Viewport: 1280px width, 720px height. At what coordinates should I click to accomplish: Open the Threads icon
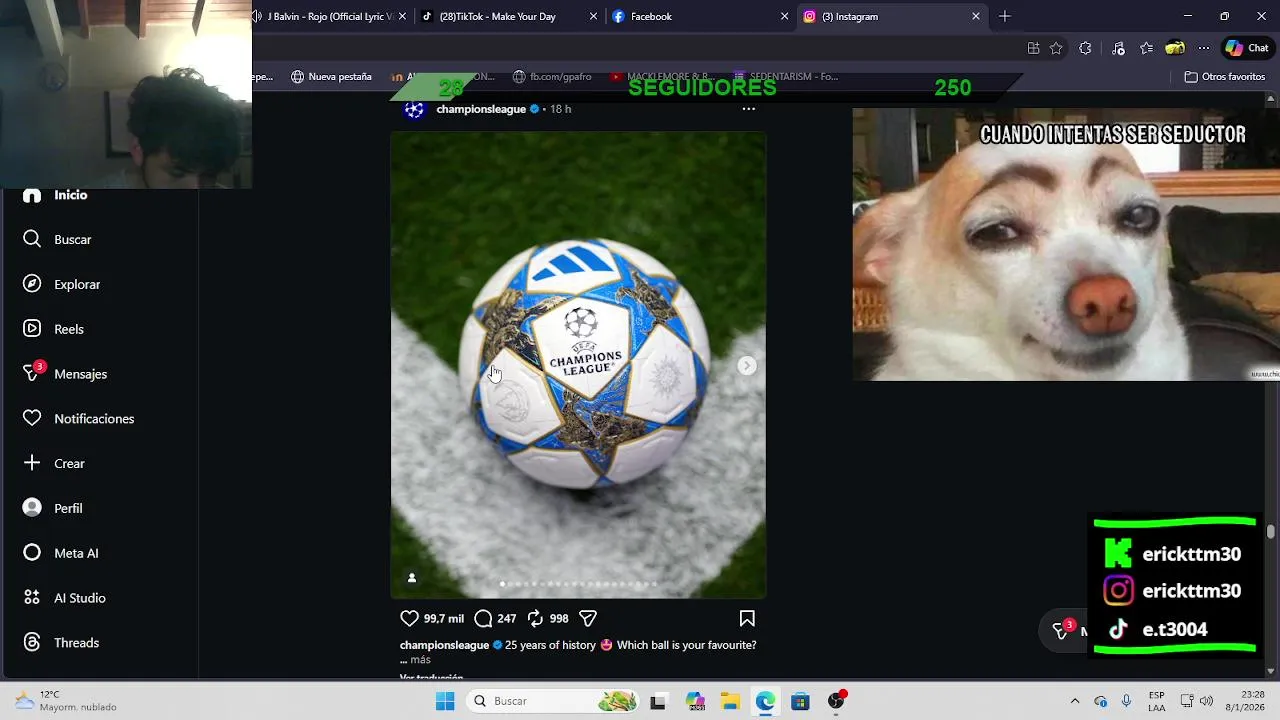32,642
